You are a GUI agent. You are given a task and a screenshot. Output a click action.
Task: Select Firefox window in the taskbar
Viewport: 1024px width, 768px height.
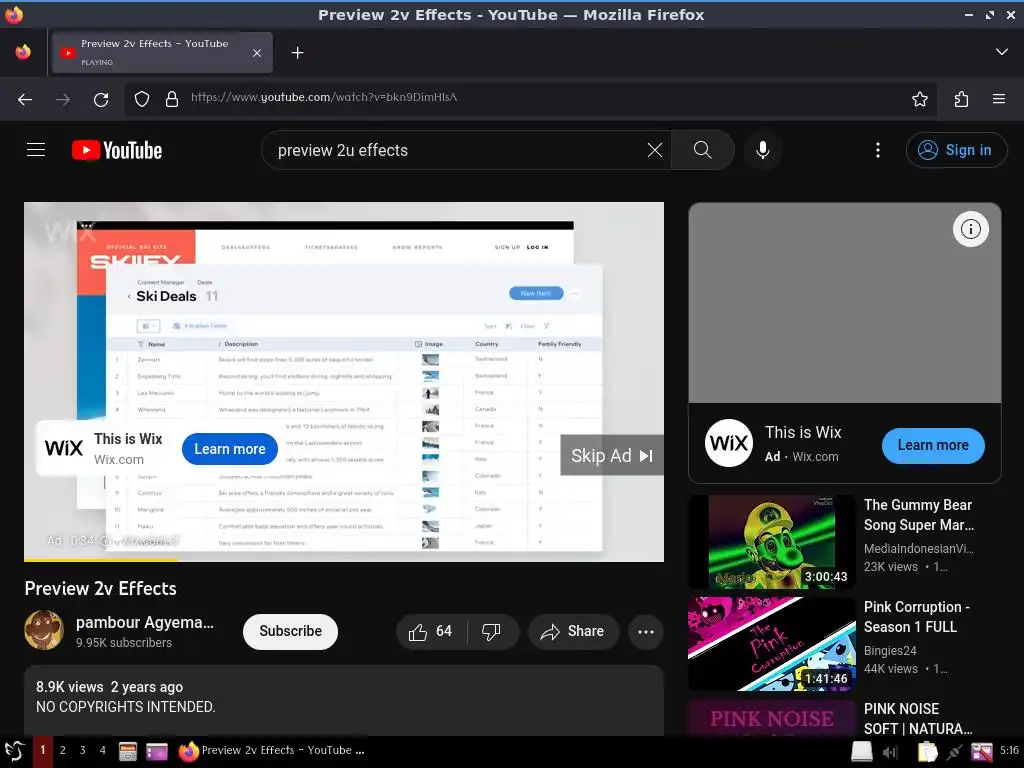click(272, 750)
